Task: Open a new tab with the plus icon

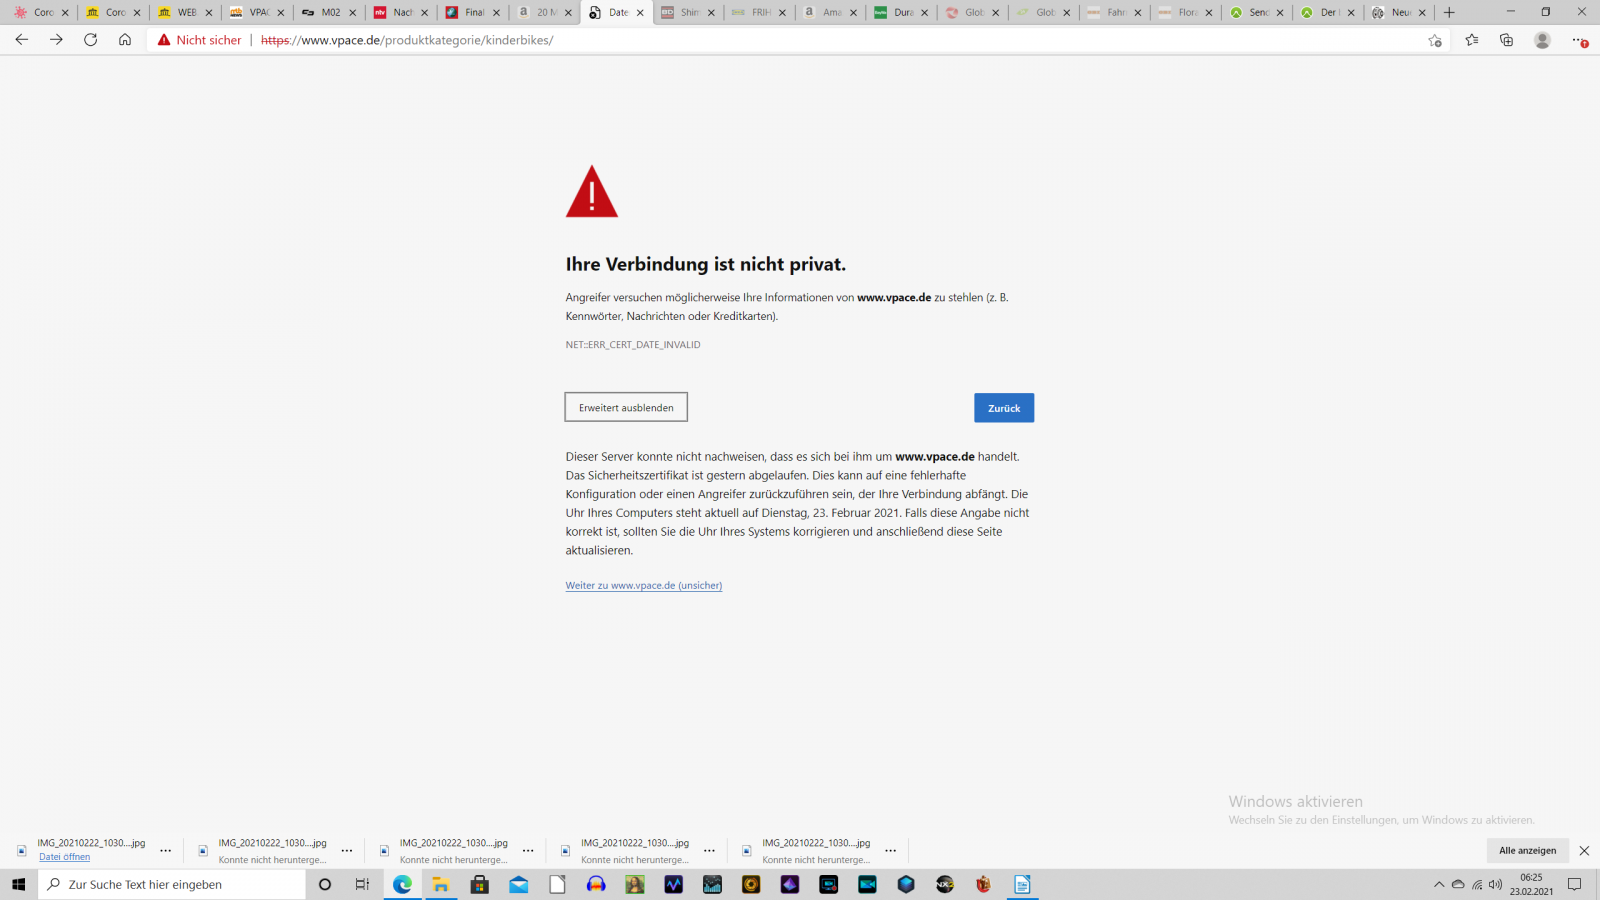Action: tap(1449, 12)
